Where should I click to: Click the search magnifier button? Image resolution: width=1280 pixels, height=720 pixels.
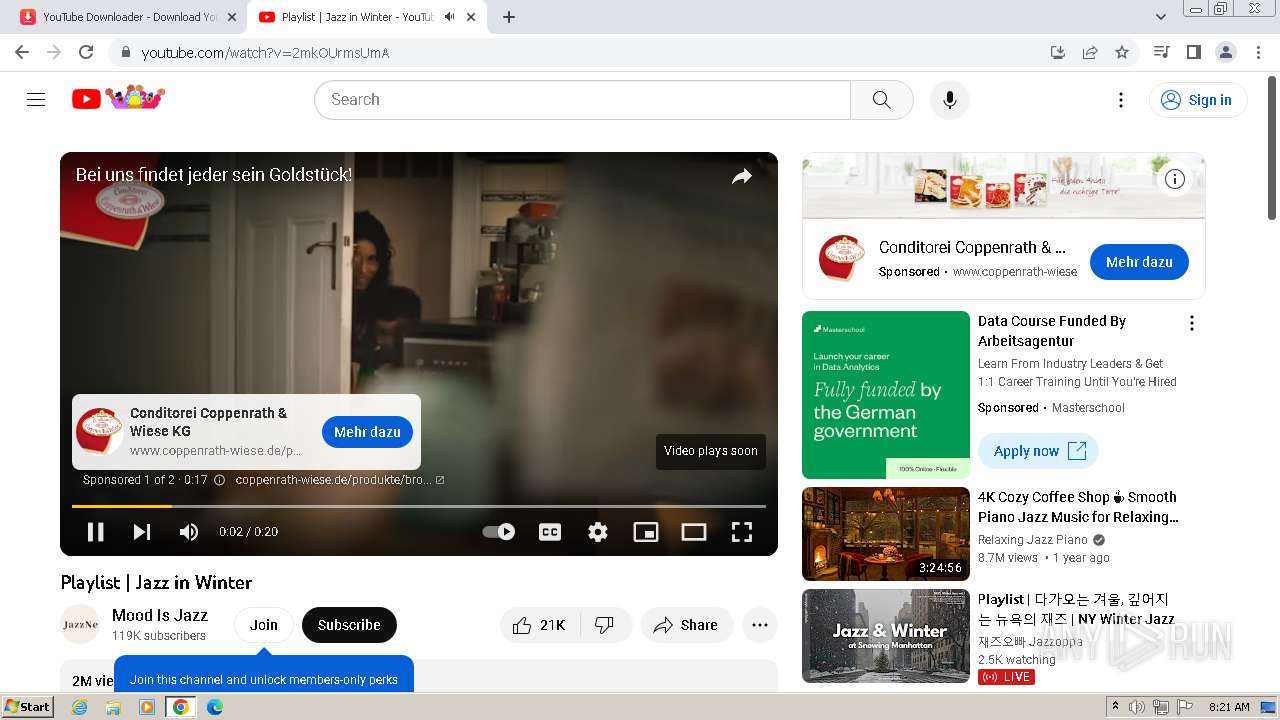(x=881, y=100)
